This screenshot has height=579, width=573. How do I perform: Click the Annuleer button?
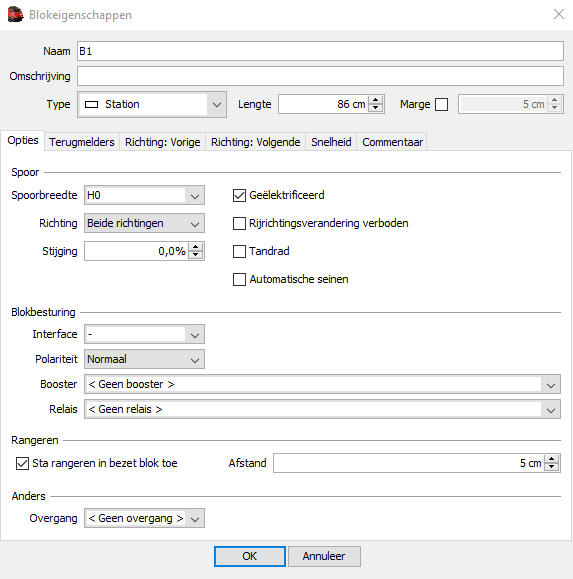tap(324, 556)
